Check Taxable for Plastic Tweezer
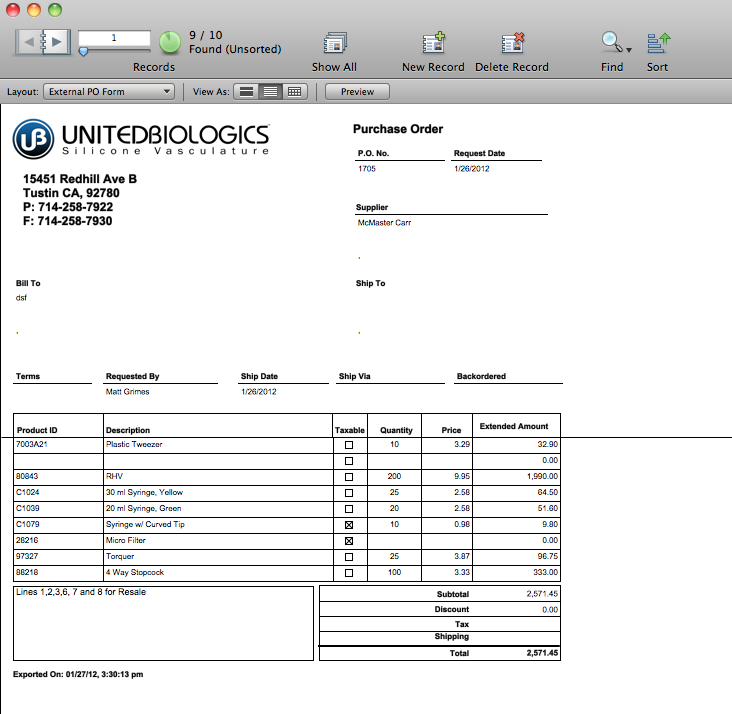 click(x=349, y=444)
